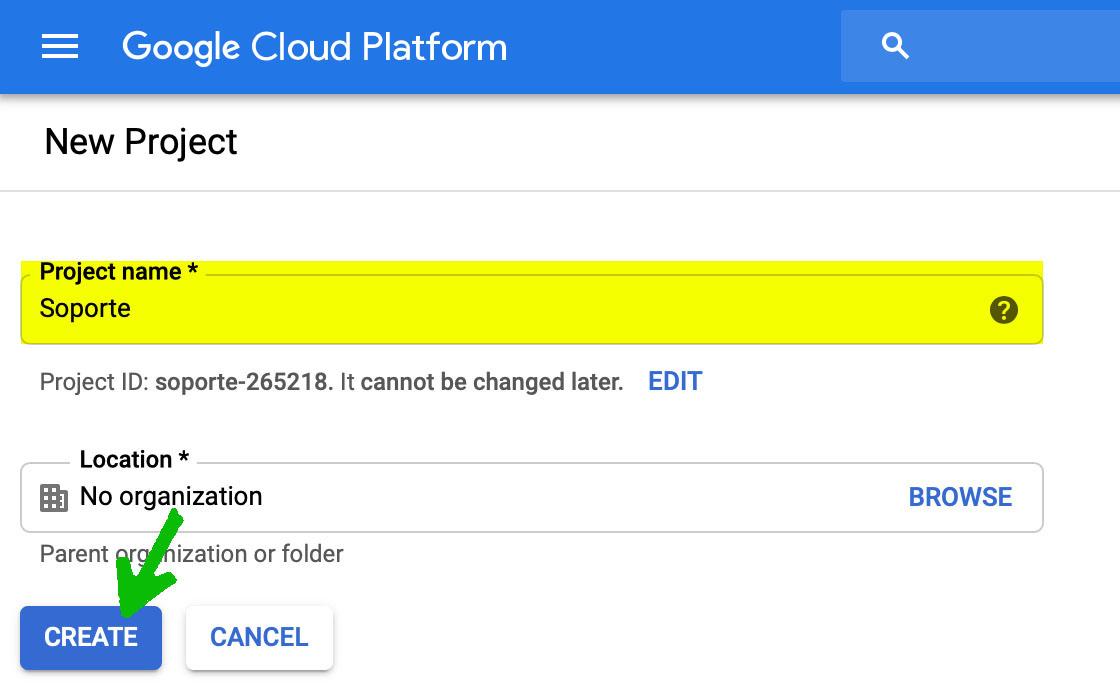Image resolution: width=1120 pixels, height=695 pixels.
Task: Click the 'cannot be changed later' text
Action: tap(492, 382)
